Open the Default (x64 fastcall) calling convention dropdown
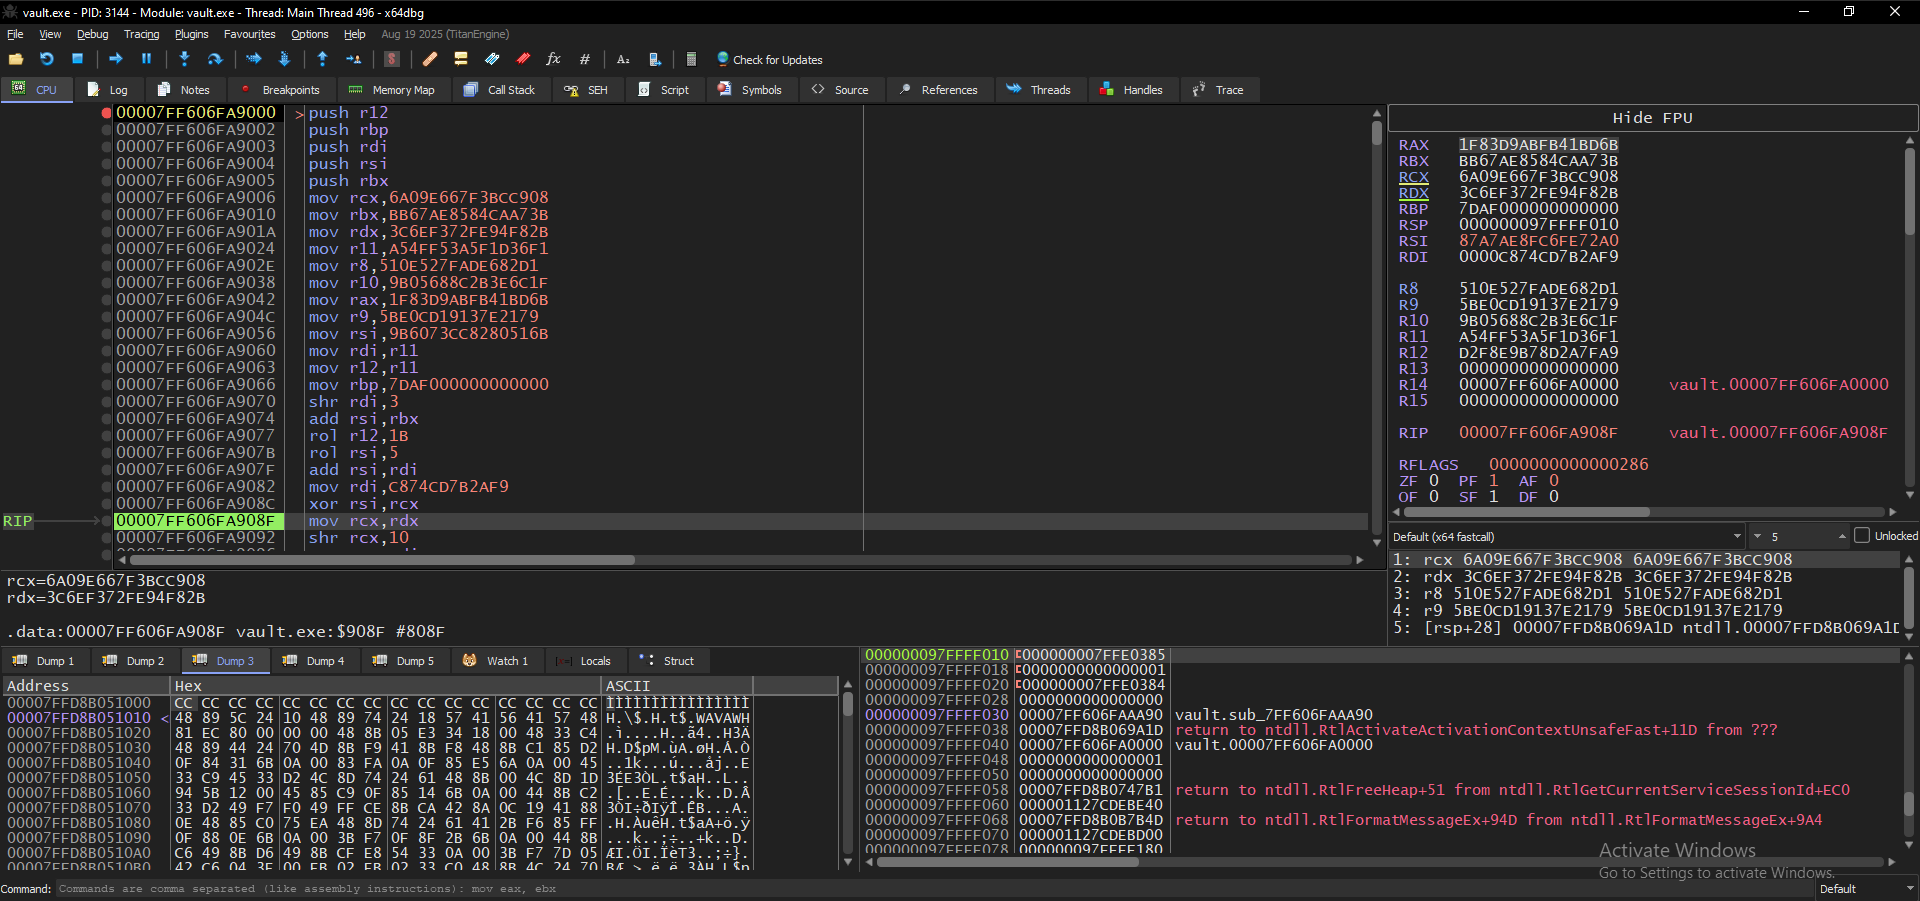1920x901 pixels. coord(1566,536)
